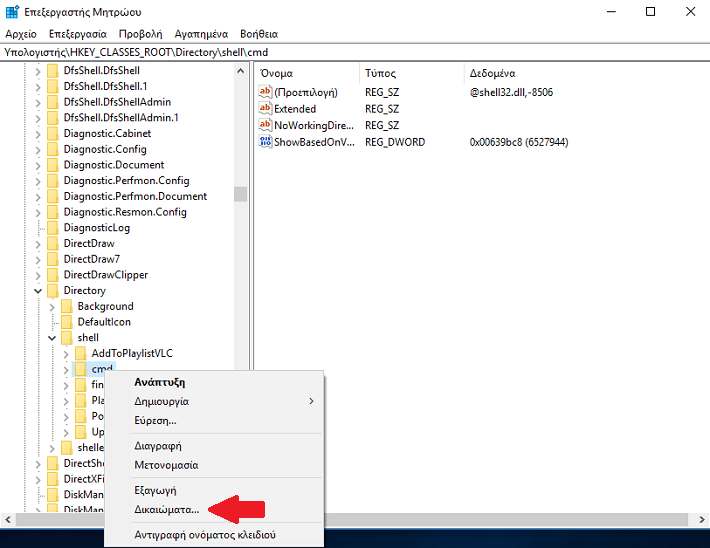Open the Αρχείο menu
The width and height of the screenshot is (710, 548).
(x=21, y=34)
